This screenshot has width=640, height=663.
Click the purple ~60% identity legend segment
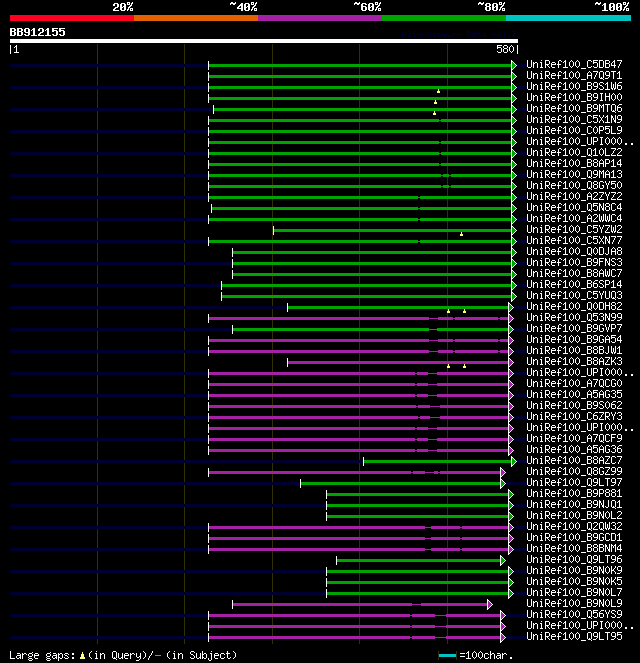point(320,18)
